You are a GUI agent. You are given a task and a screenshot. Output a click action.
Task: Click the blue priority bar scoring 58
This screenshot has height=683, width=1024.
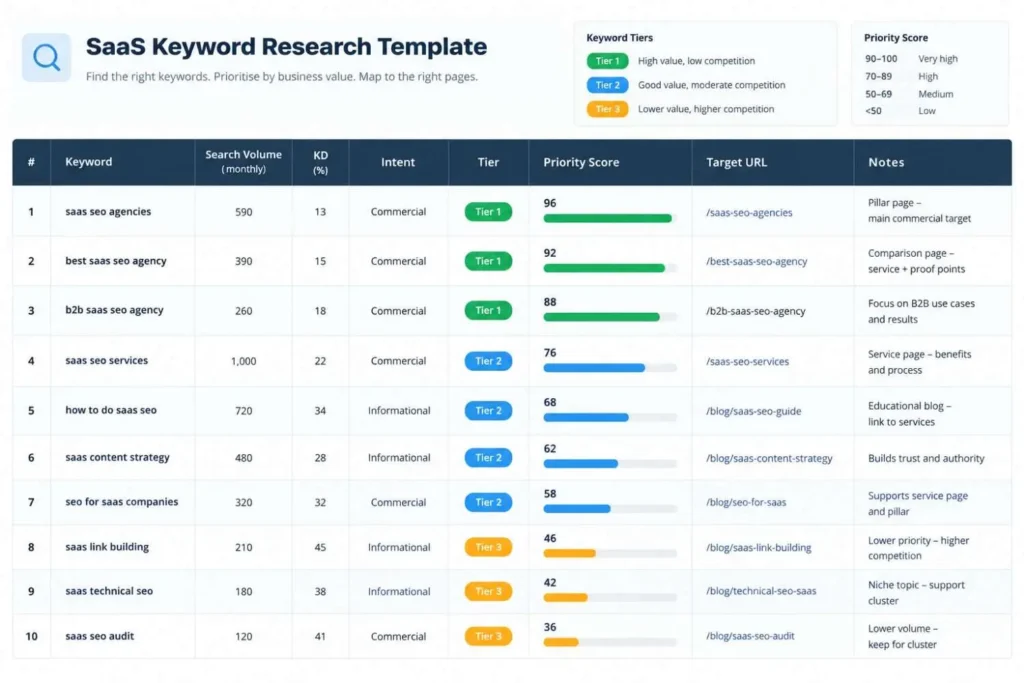[577, 509]
